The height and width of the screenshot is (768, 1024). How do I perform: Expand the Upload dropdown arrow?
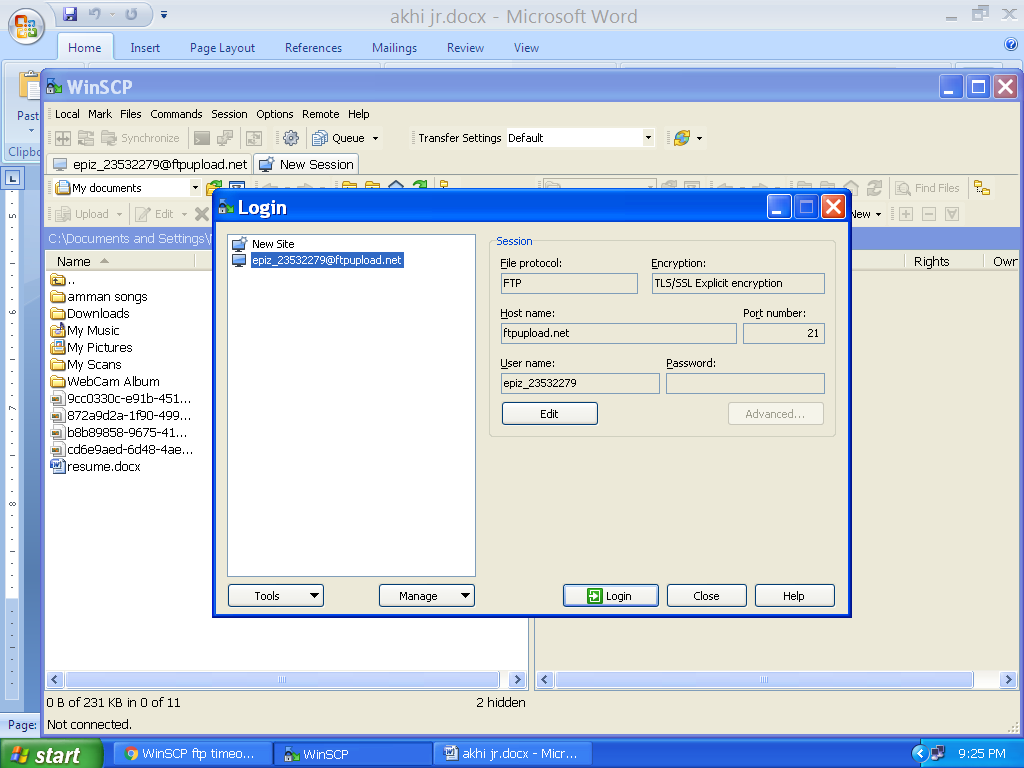[119, 214]
